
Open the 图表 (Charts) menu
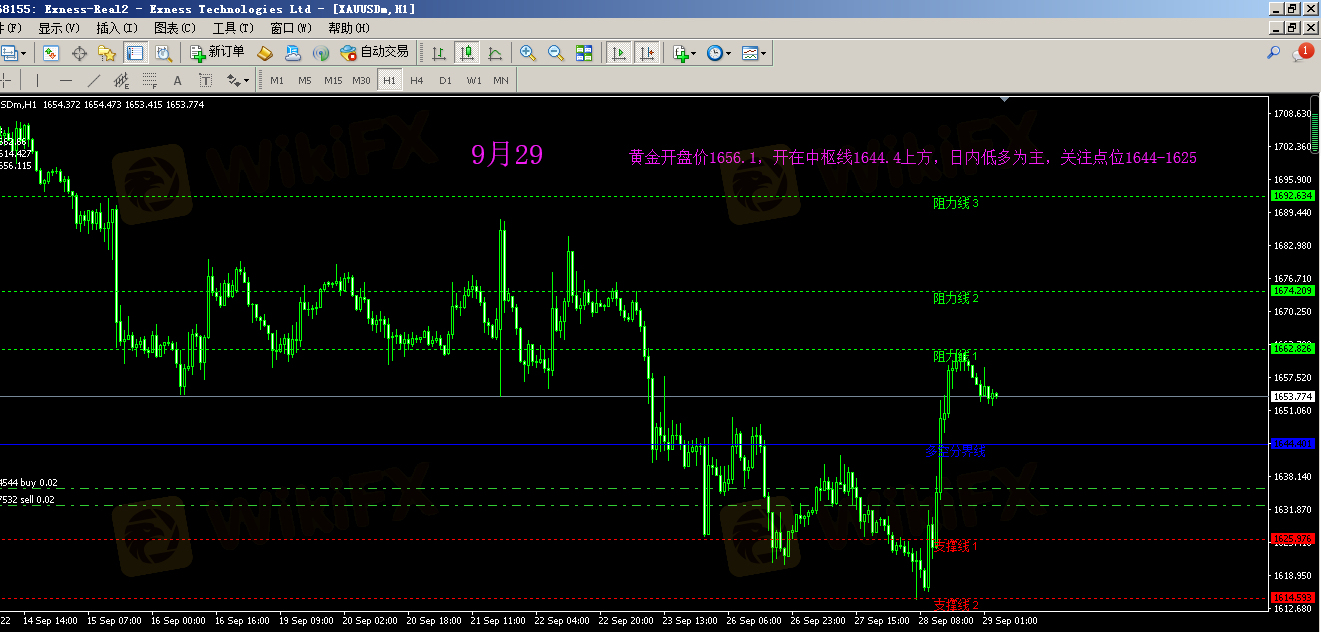(x=174, y=28)
